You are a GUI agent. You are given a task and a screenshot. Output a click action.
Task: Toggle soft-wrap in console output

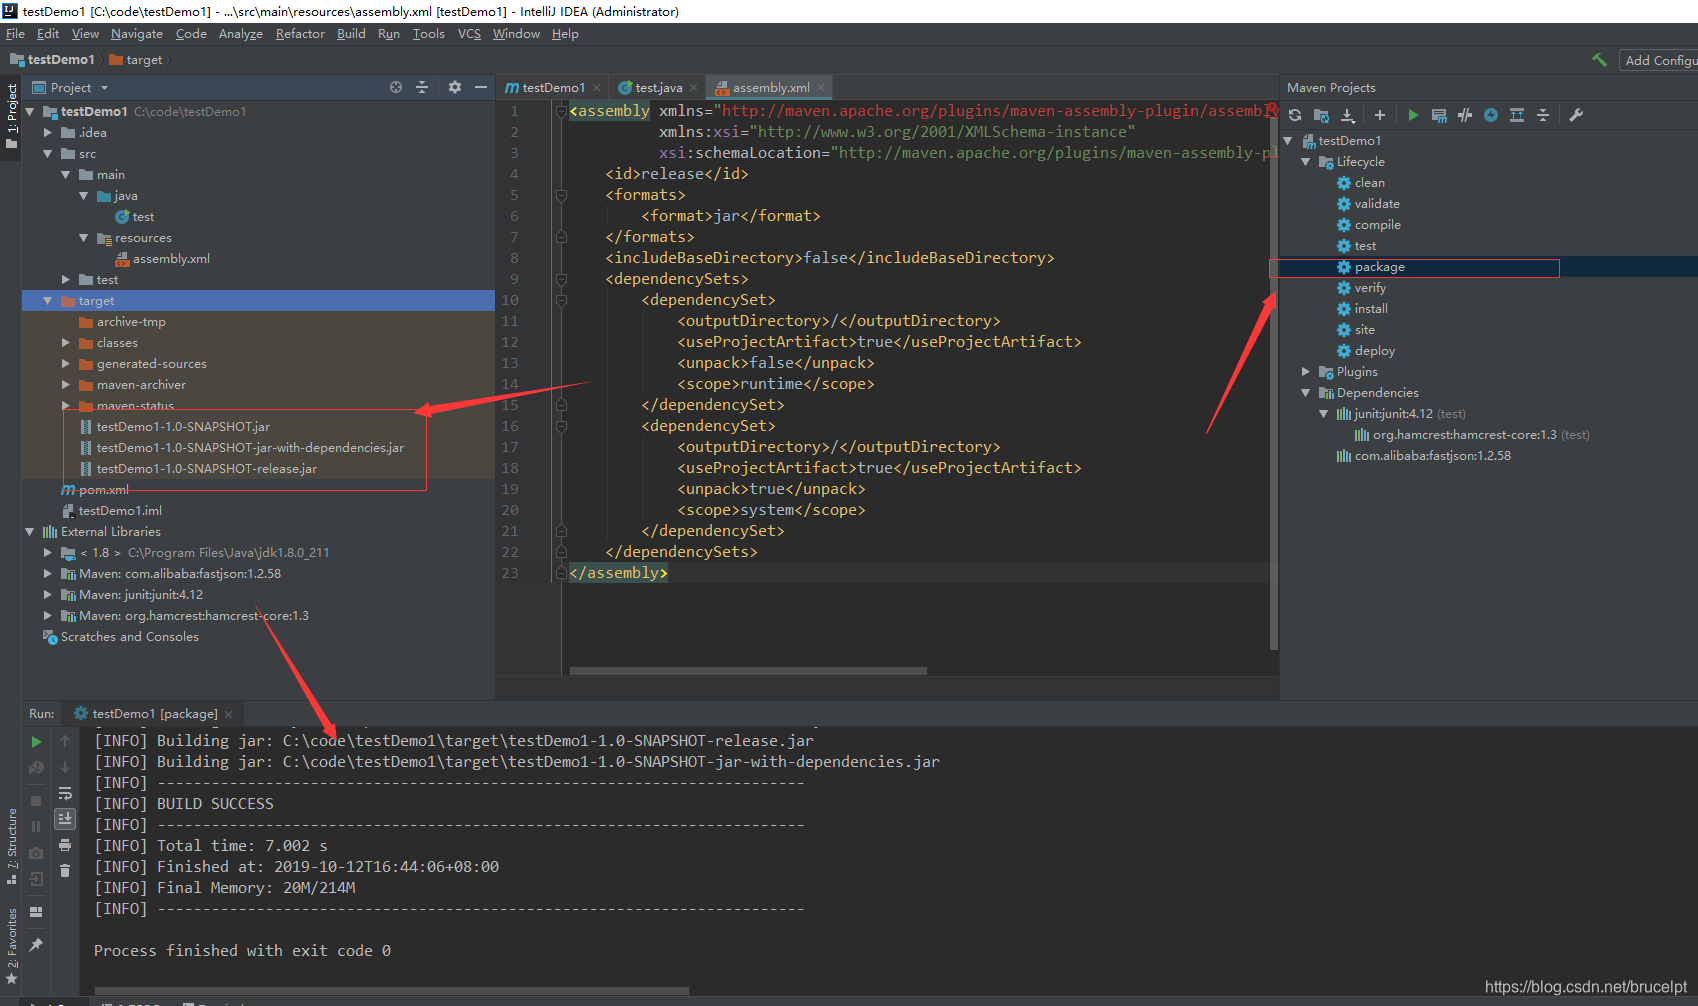pyautogui.click(x=65, y=793)
